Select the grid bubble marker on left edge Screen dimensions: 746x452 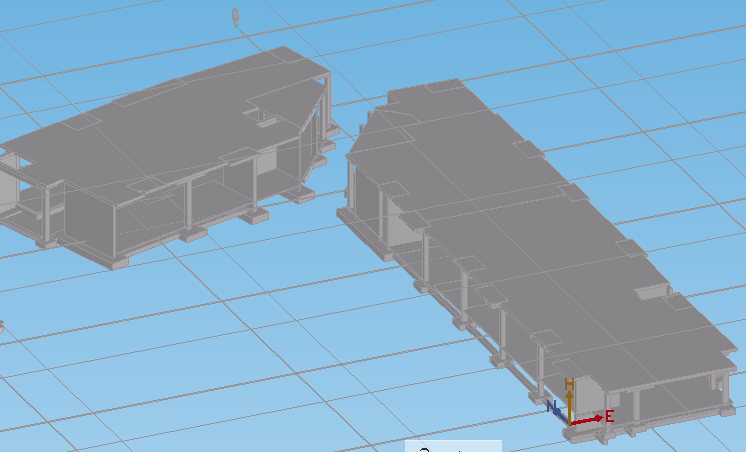click(x=2, y=326)
